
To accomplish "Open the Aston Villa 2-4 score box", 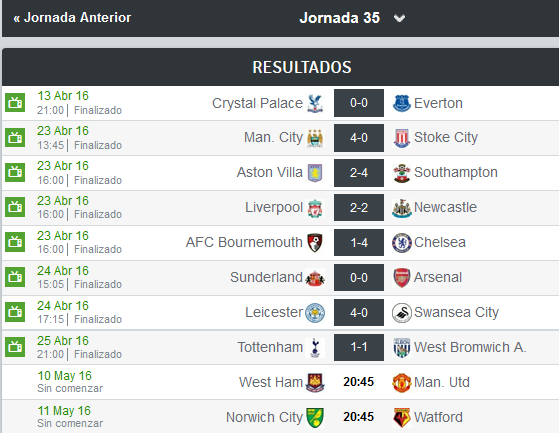I will pyautogui.click(x=359, y=173).
